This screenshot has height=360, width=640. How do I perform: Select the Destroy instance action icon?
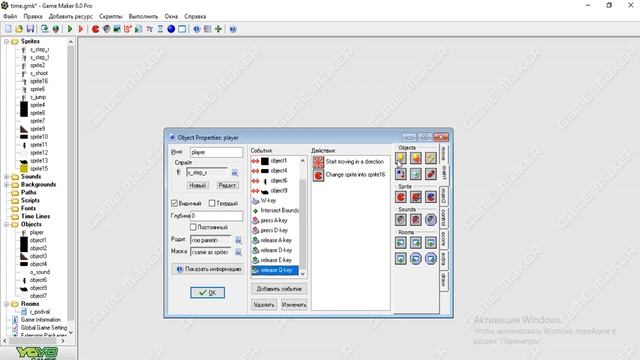click(416, 174)
